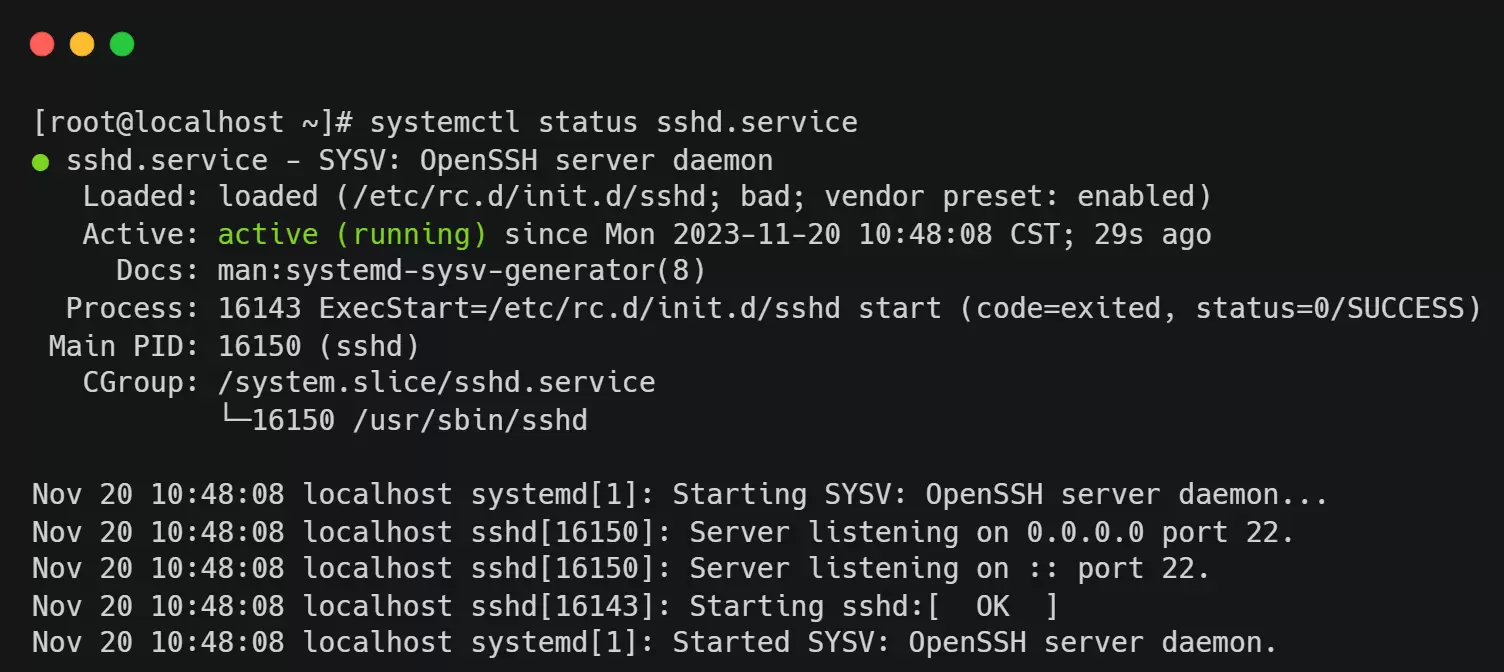Click the 'Server listening on :: port 22.' message

pos(949,568)
